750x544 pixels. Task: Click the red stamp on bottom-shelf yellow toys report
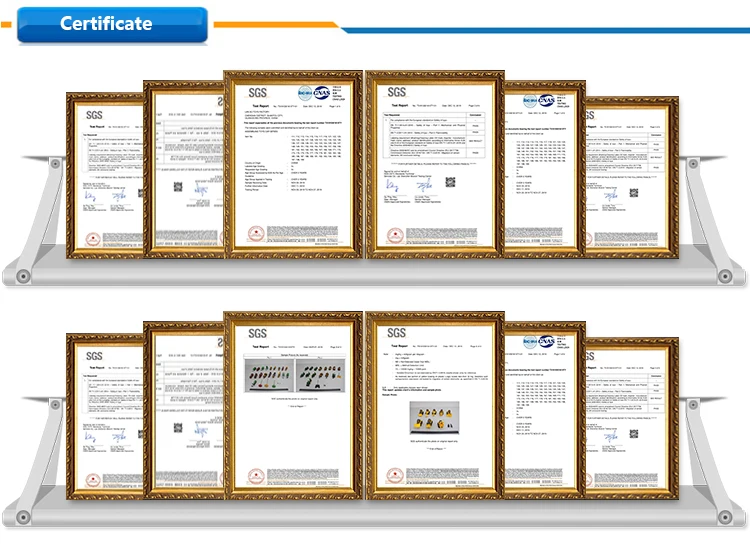point(395,477)
